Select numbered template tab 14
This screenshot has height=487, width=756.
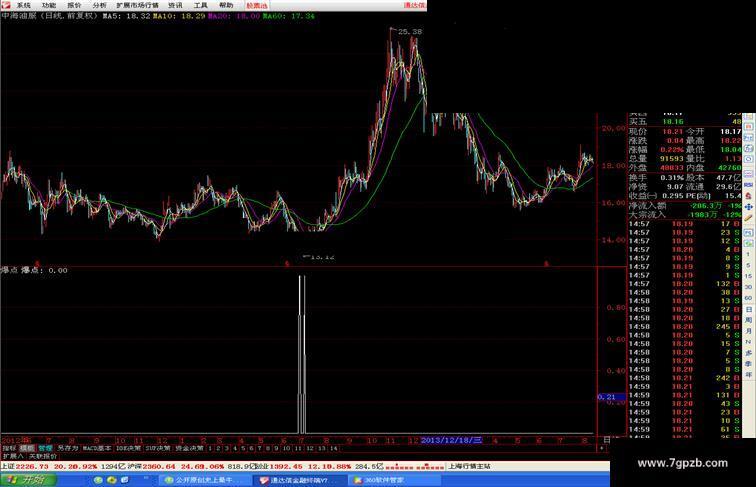click(x=333, y=448)
